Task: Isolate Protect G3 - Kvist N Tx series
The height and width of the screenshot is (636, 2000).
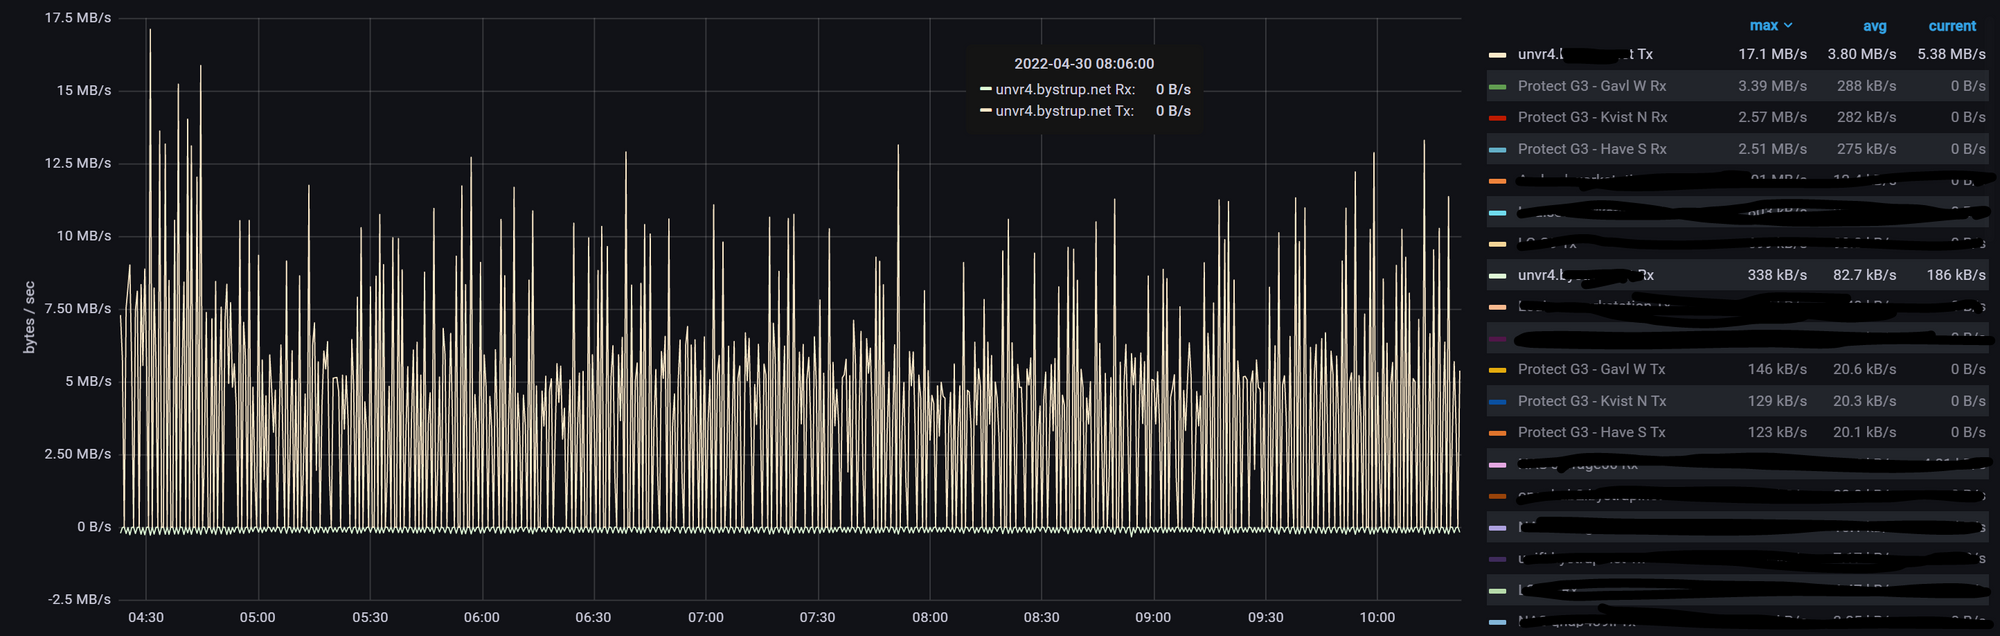Action: tap(1591, 401)
